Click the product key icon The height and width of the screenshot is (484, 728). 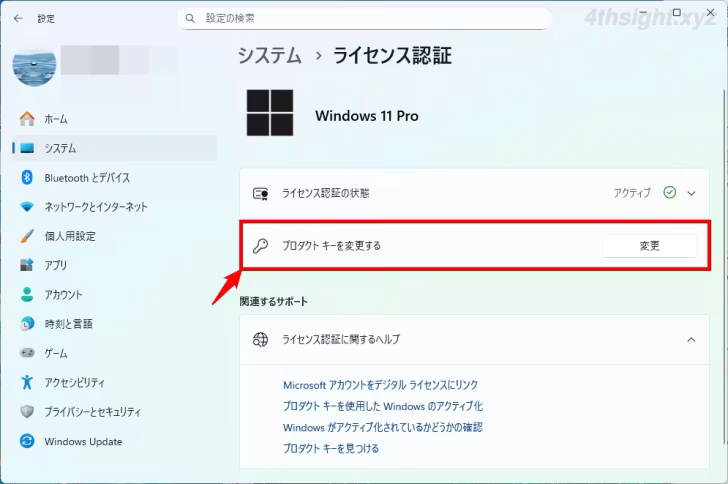(x=260, y=246)
